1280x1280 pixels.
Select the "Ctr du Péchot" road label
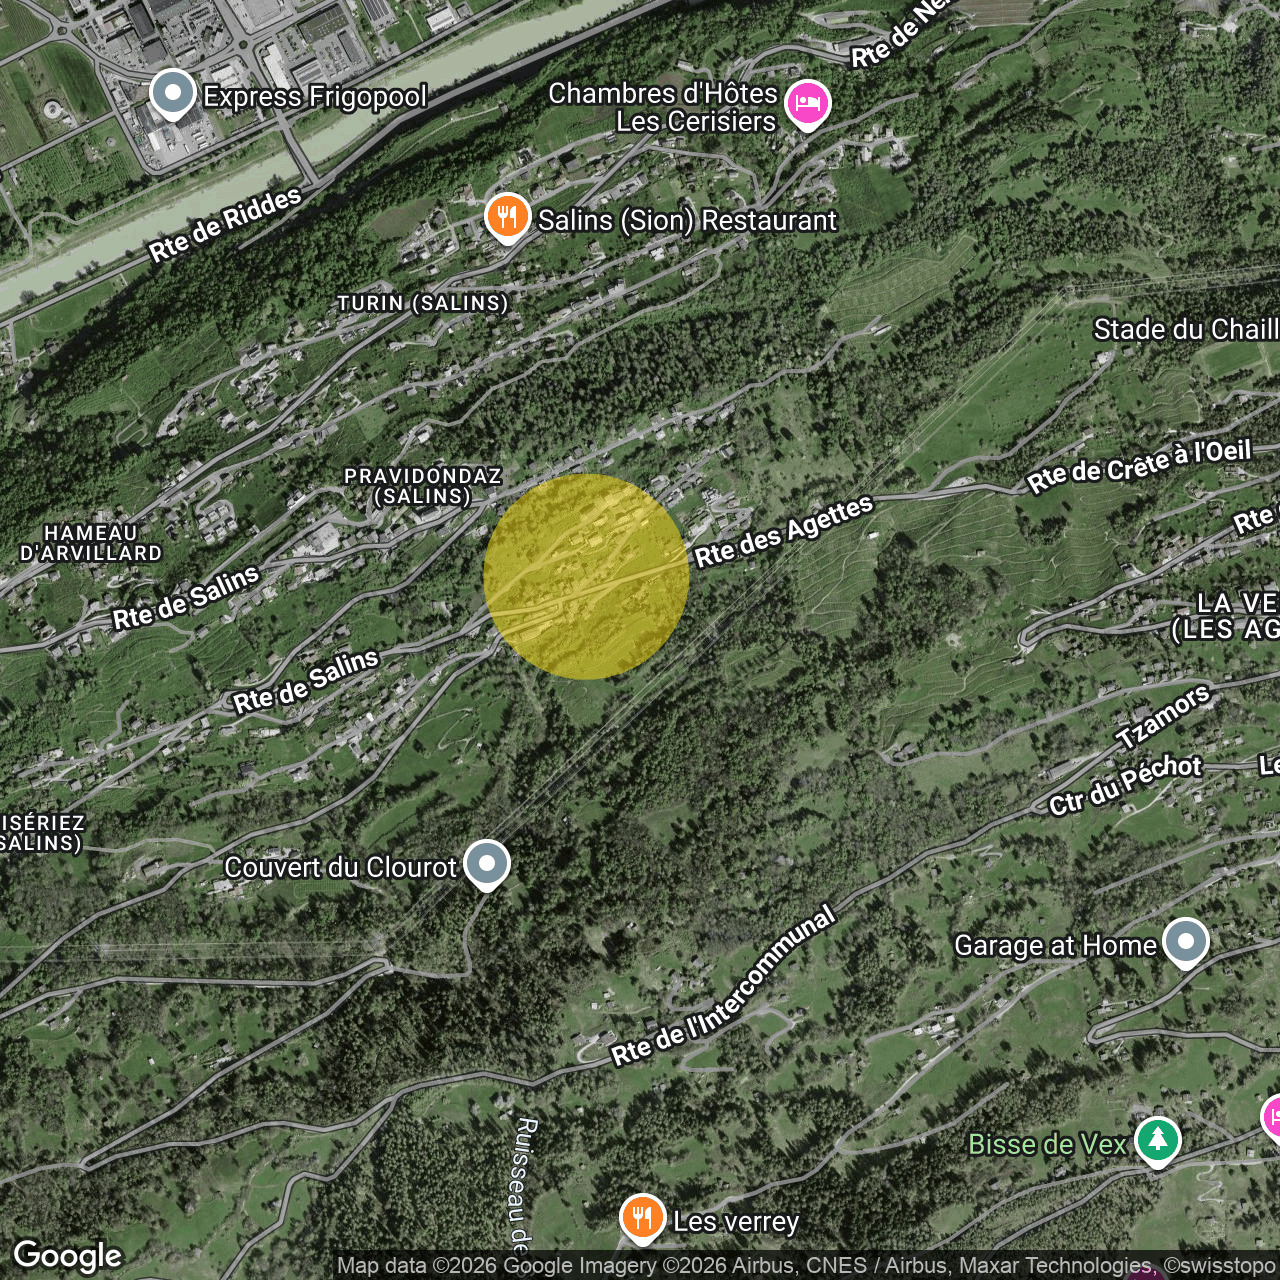point(1125,785)
